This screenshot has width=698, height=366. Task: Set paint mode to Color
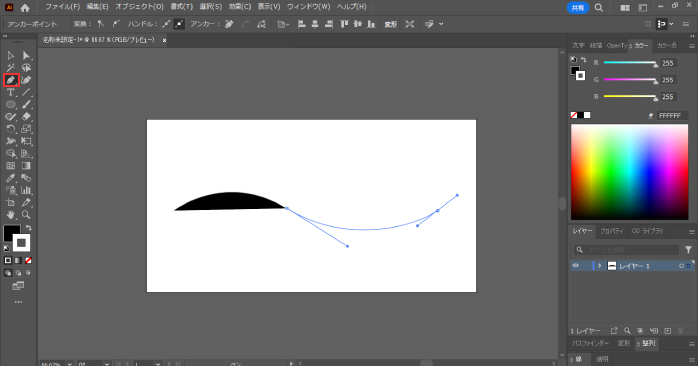tap(8, 260)
